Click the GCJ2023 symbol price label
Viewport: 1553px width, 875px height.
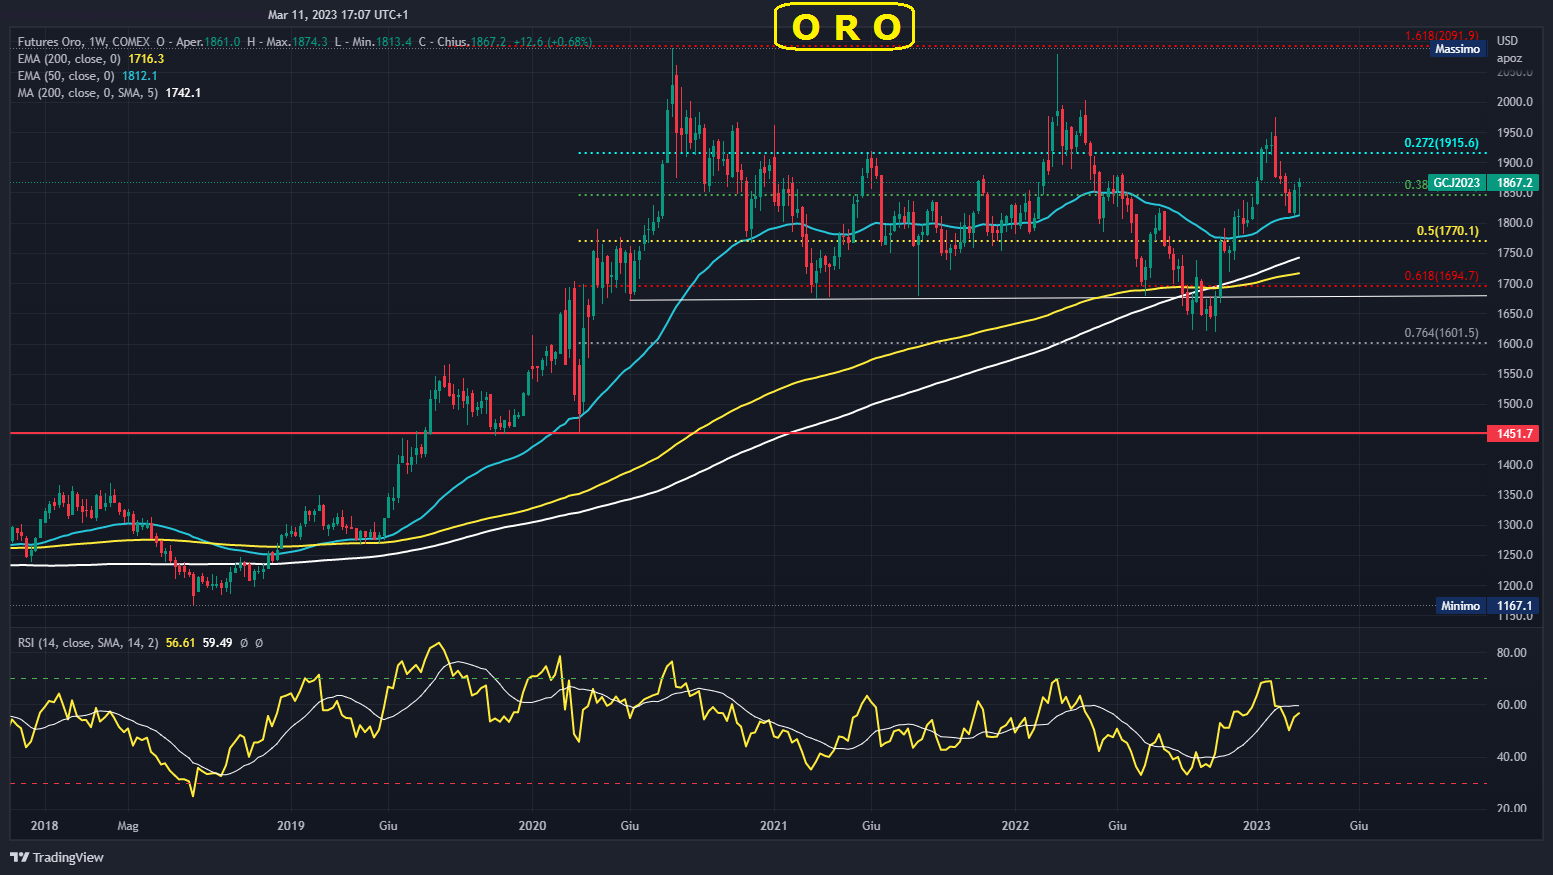click(x=1456, y=183)
